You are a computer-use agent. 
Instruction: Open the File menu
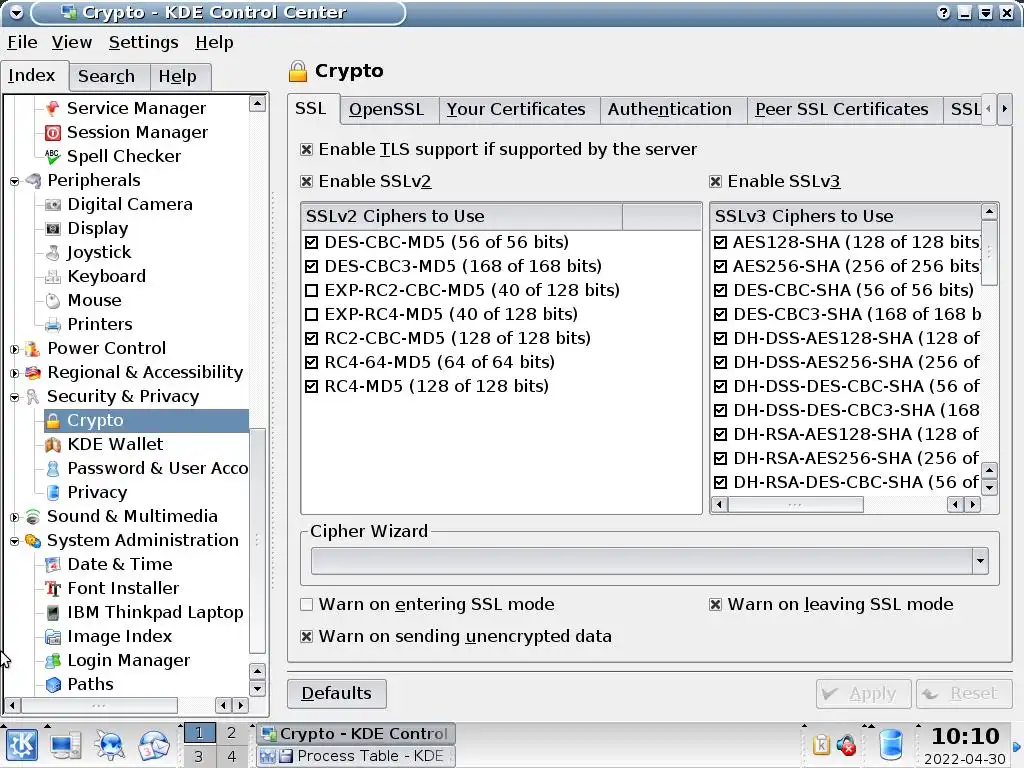(22, 42)
